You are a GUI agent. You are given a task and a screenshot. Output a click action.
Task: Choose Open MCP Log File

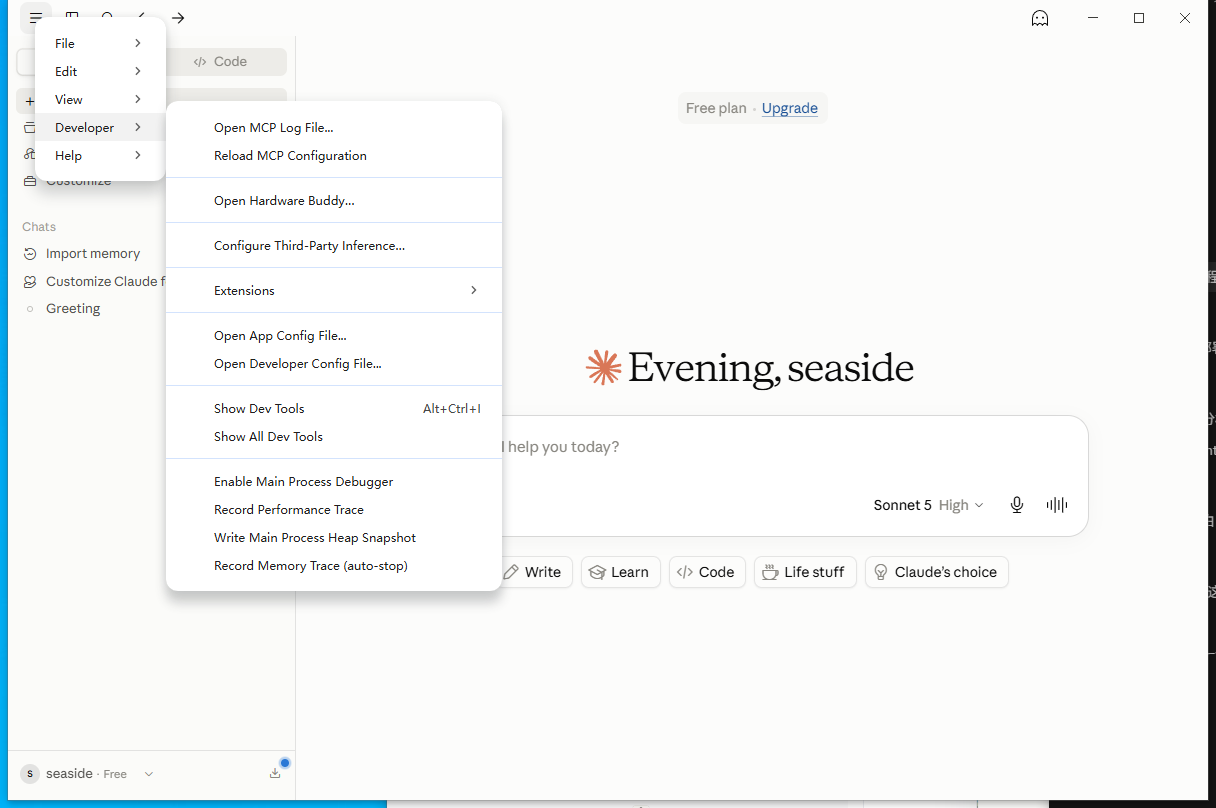(333, 127)
